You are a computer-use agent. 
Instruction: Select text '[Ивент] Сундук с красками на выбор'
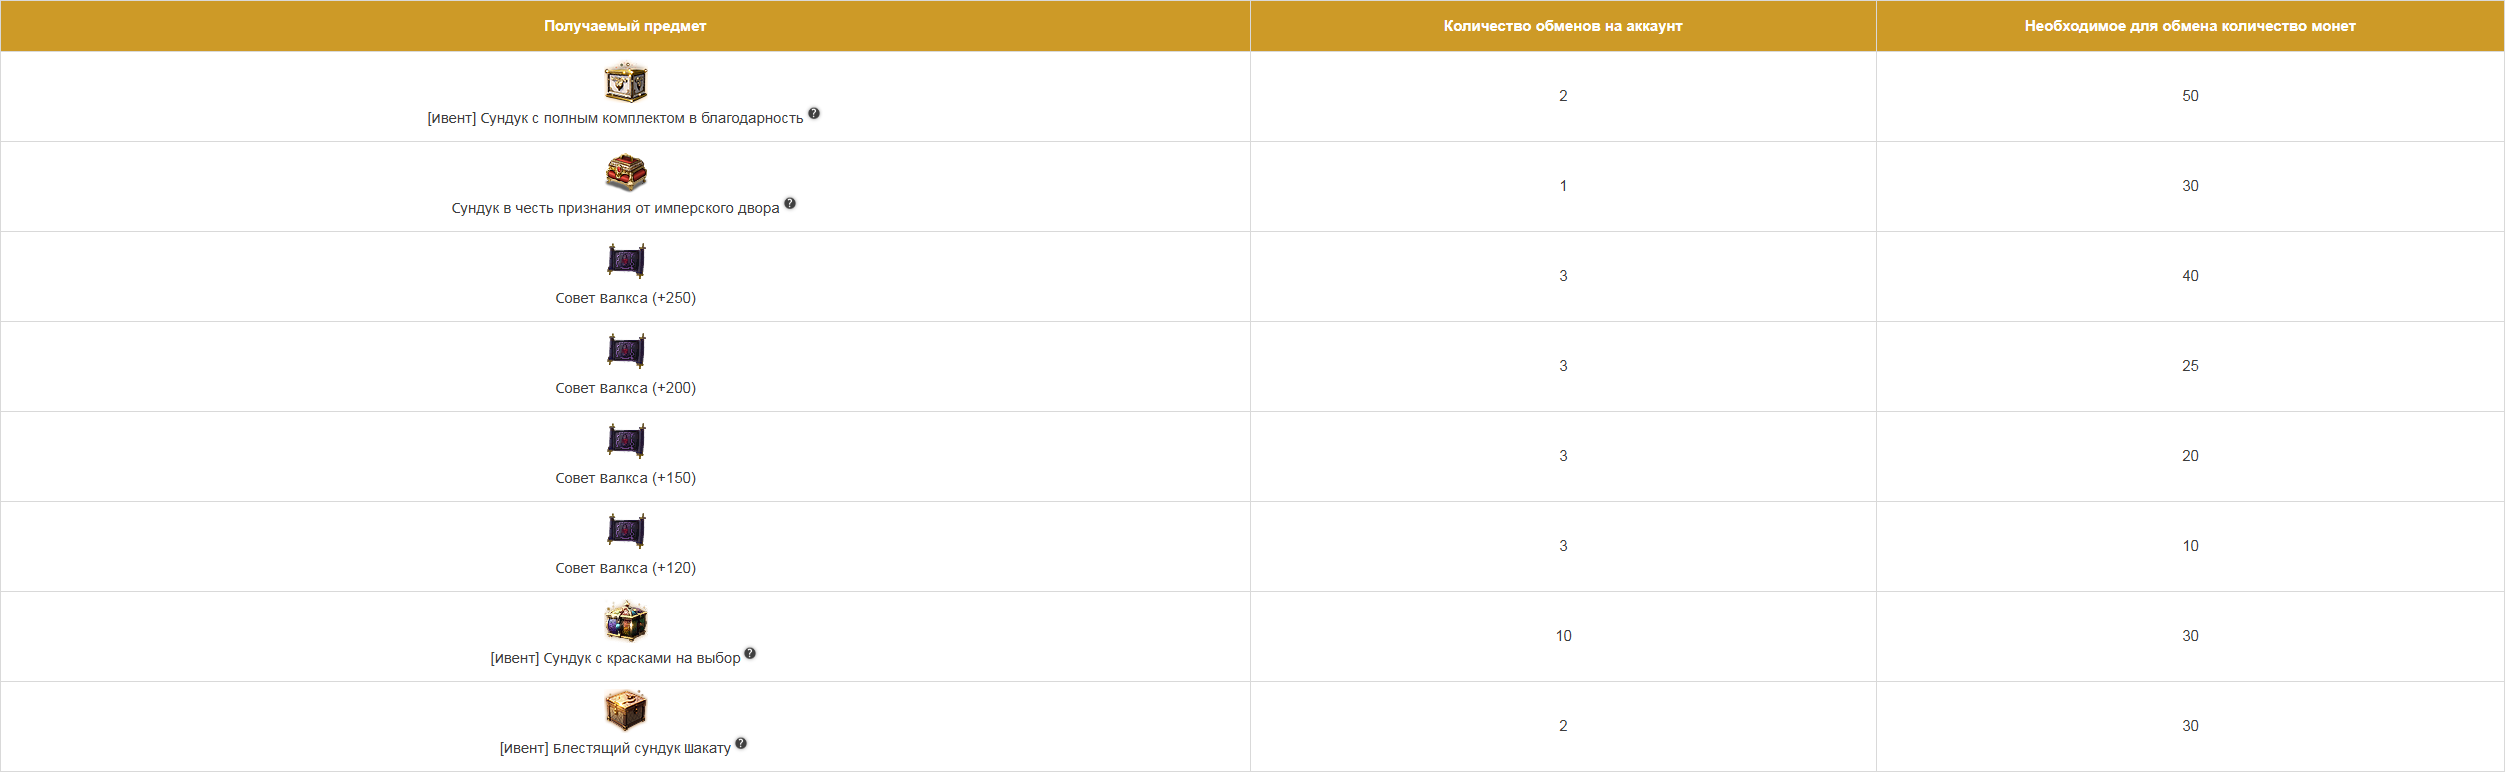pos(615,658)
